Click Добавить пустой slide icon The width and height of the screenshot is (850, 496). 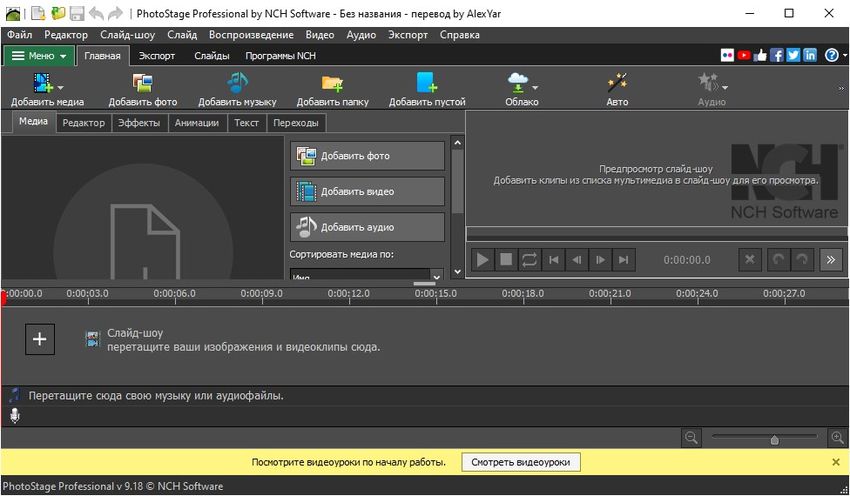(x=427, y=82)
